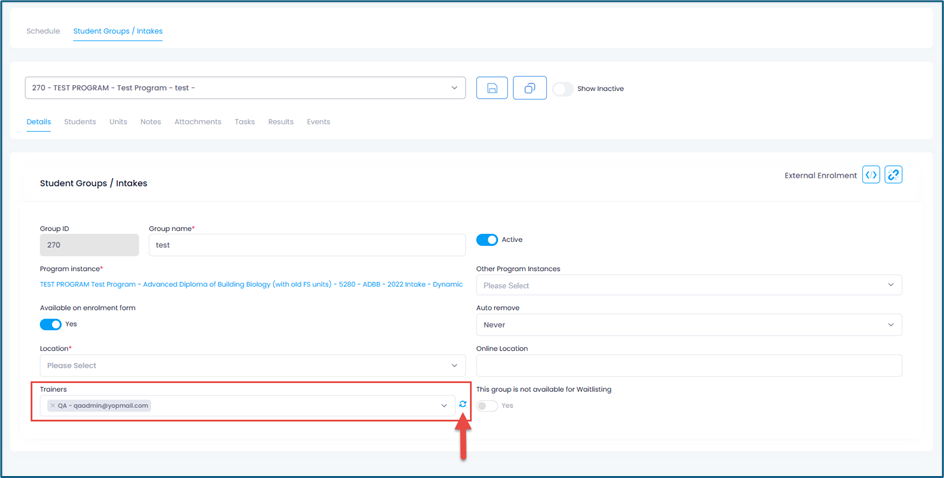Viewport: 944px width, 478px height.
Task: Click the save icon button
Action: pyautogui.click(x=492, y=88)
